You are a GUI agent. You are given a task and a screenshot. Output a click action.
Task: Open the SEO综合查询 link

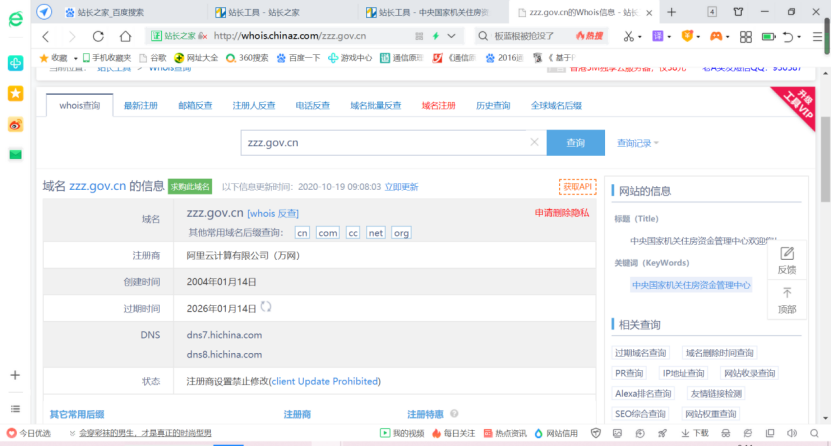[x=640, y=414]
